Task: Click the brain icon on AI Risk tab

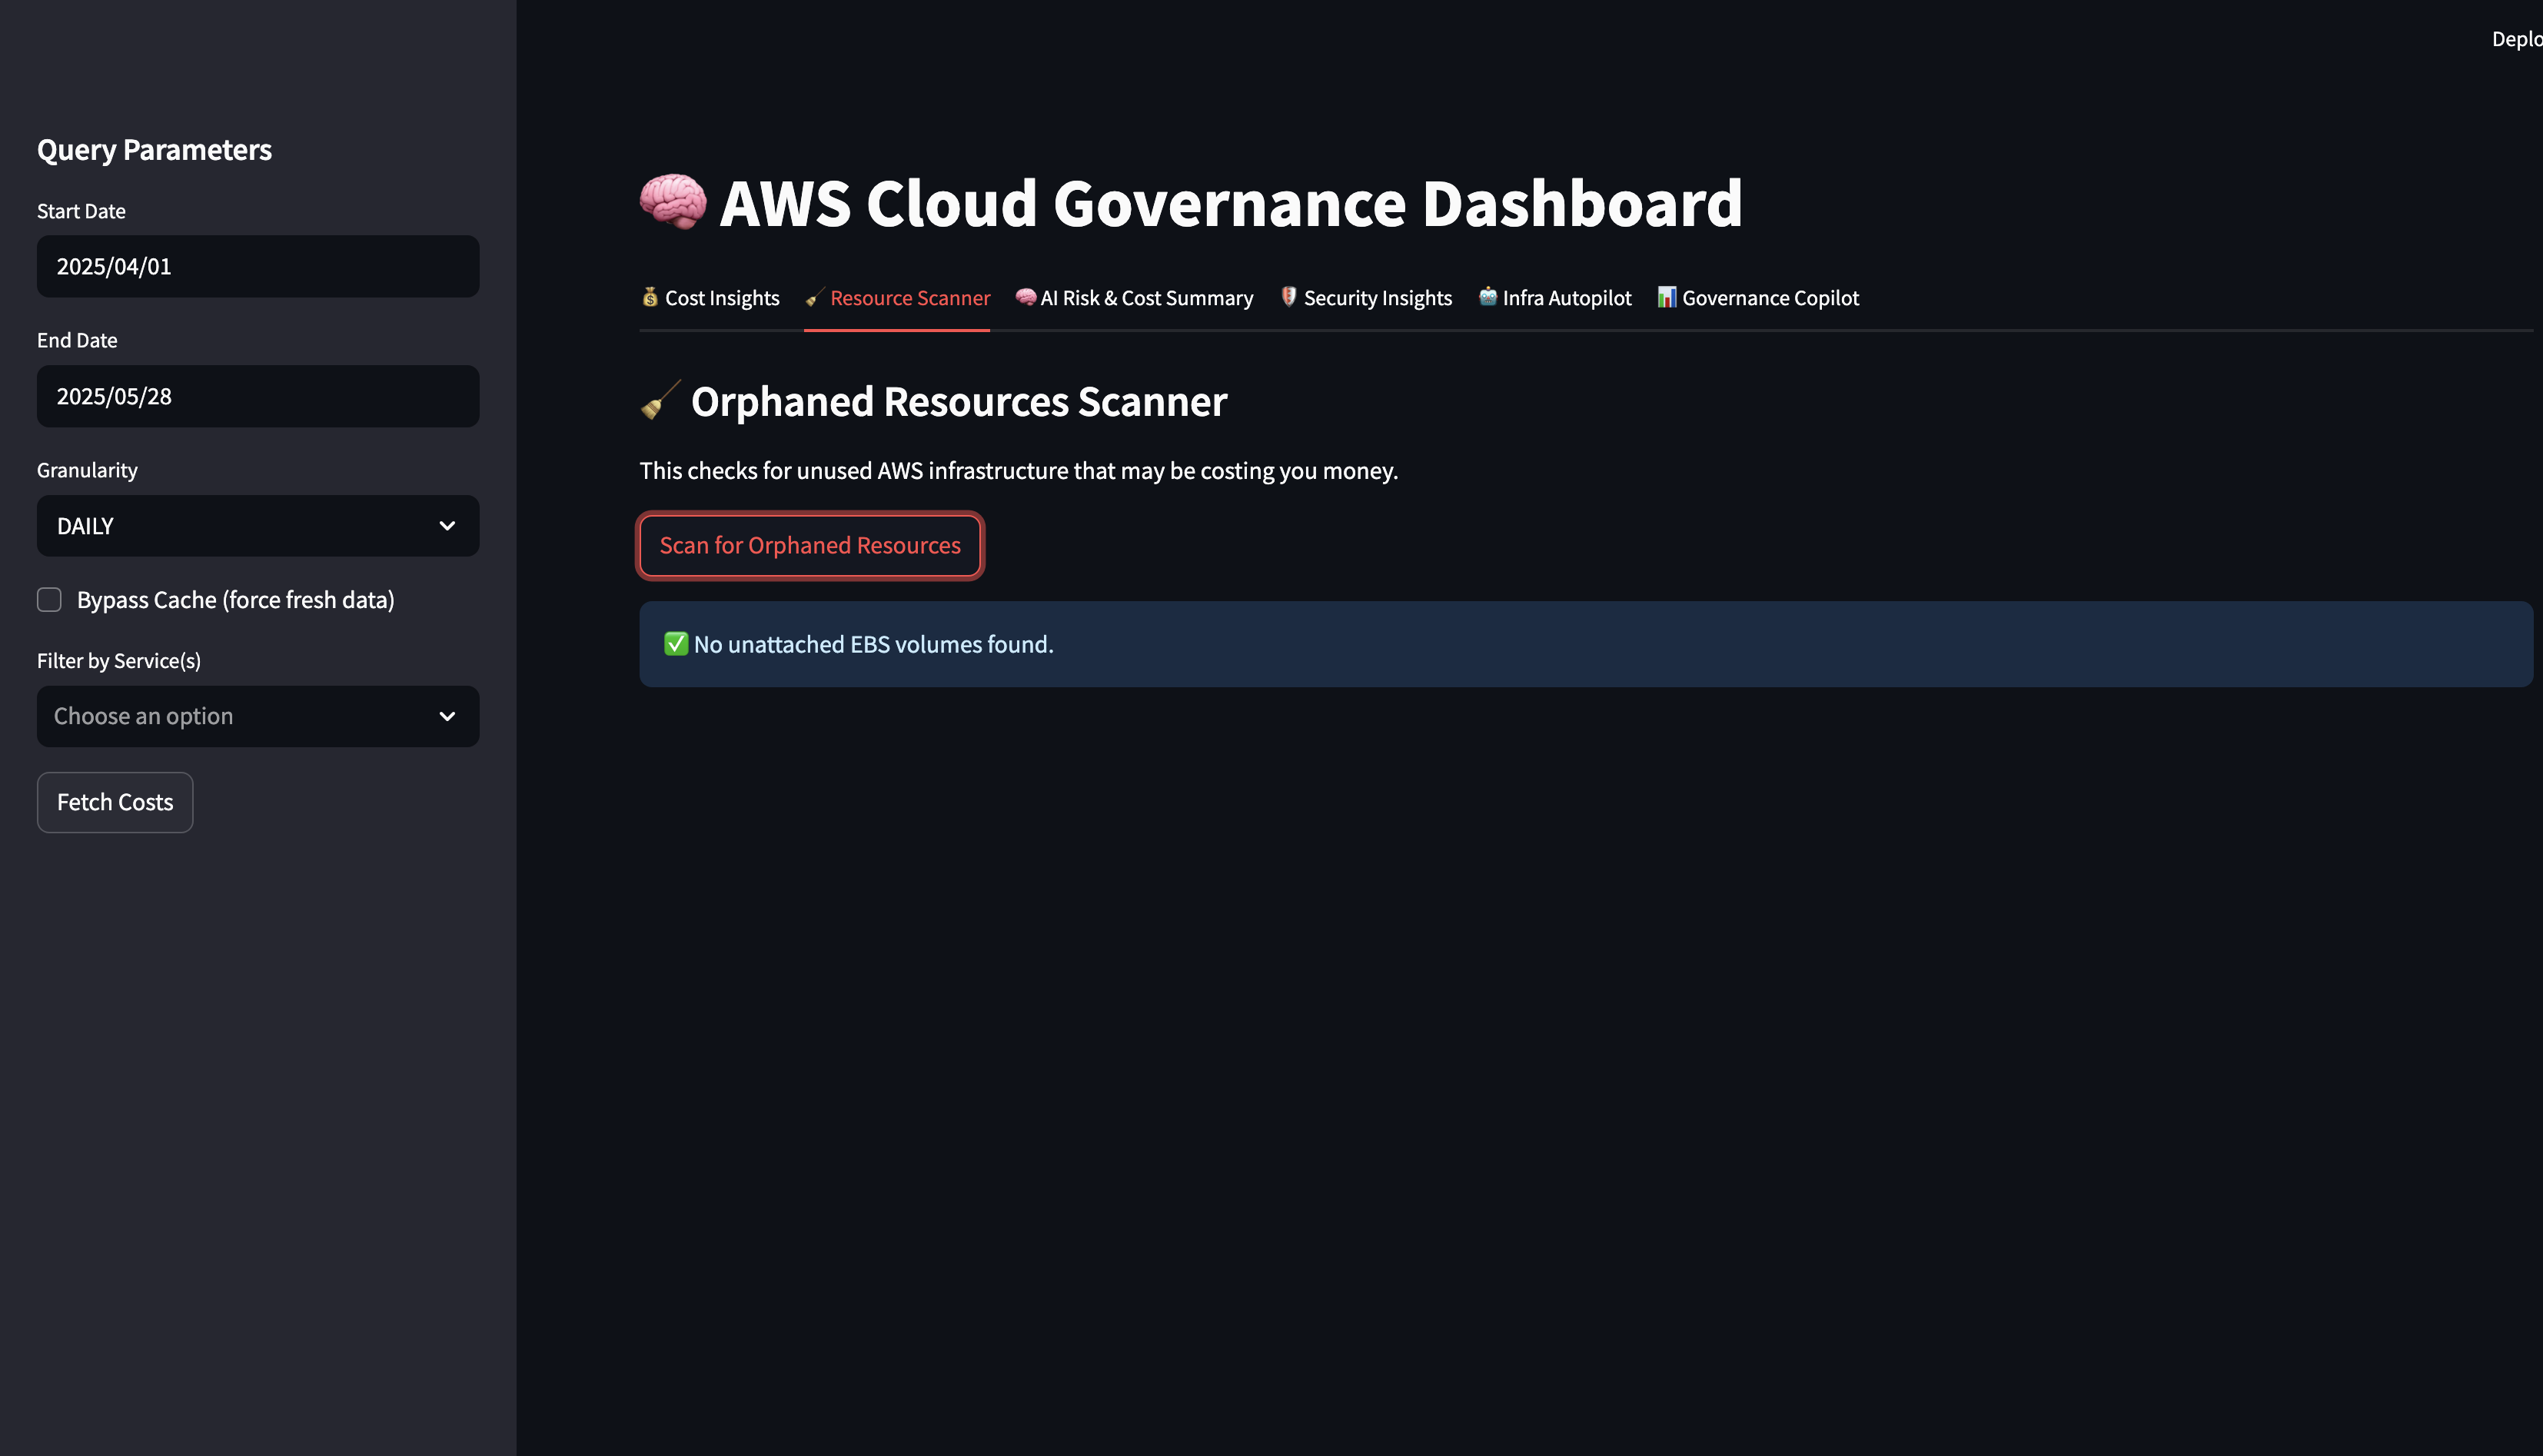Action: click(1026, 297)
